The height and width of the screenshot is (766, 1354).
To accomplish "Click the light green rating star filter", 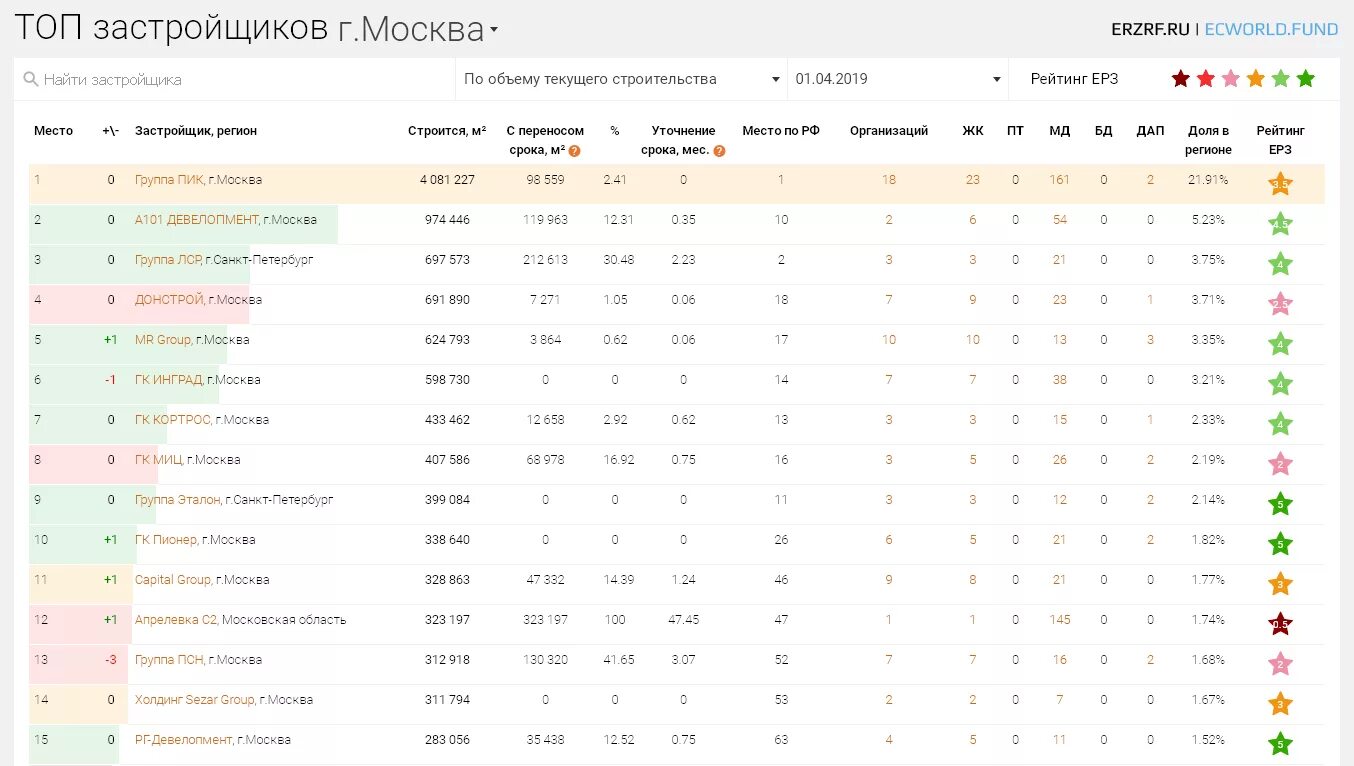I will tap(1281, 79).
